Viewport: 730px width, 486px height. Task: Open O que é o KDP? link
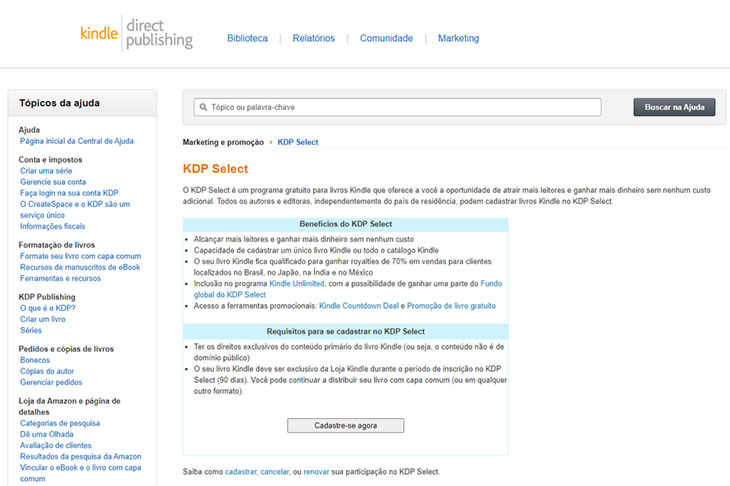47,308
